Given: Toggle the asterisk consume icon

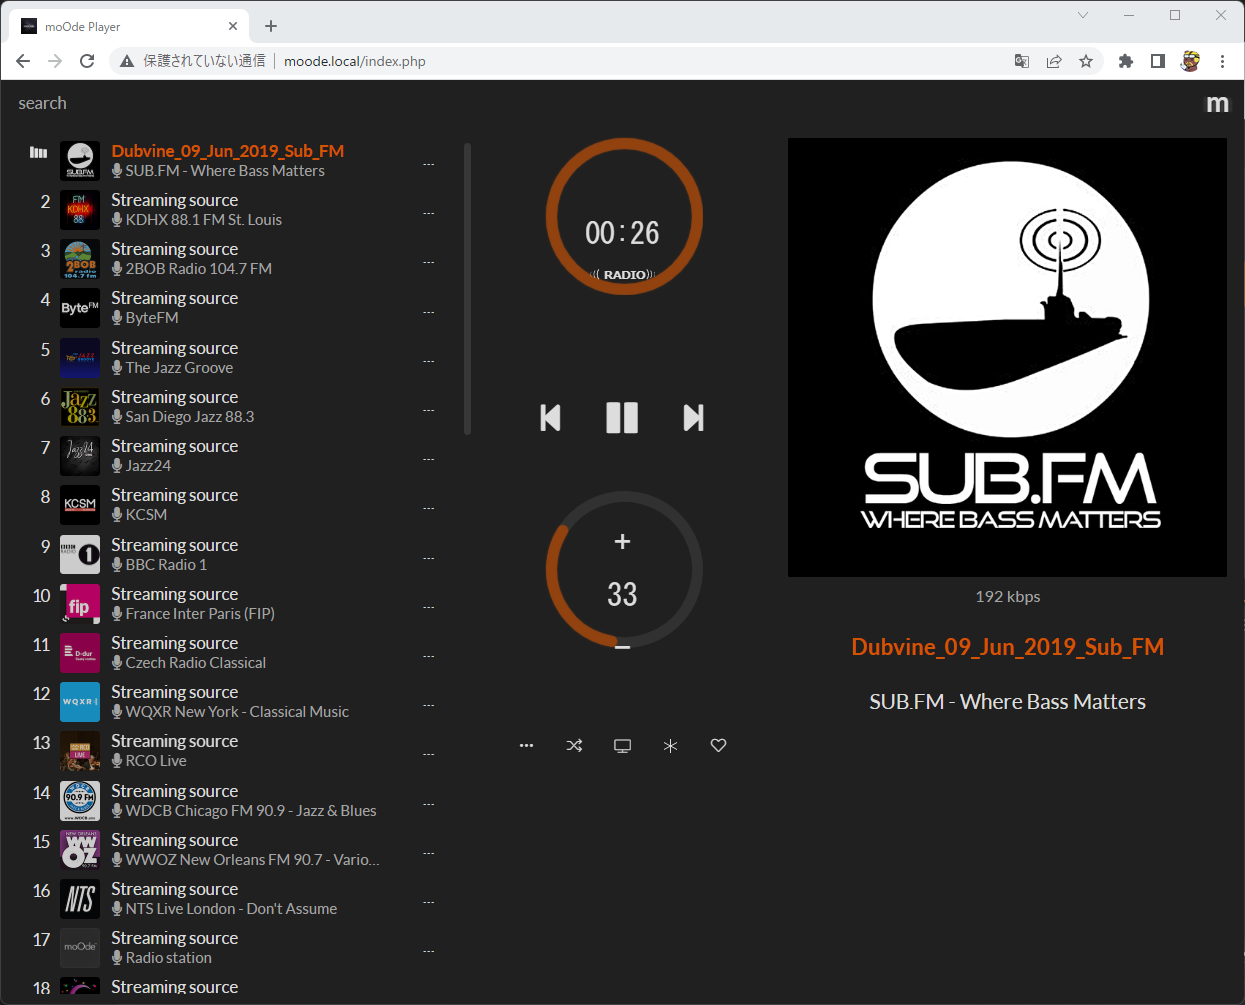Looking at the screenshot, I should click(x=670, y=746).
